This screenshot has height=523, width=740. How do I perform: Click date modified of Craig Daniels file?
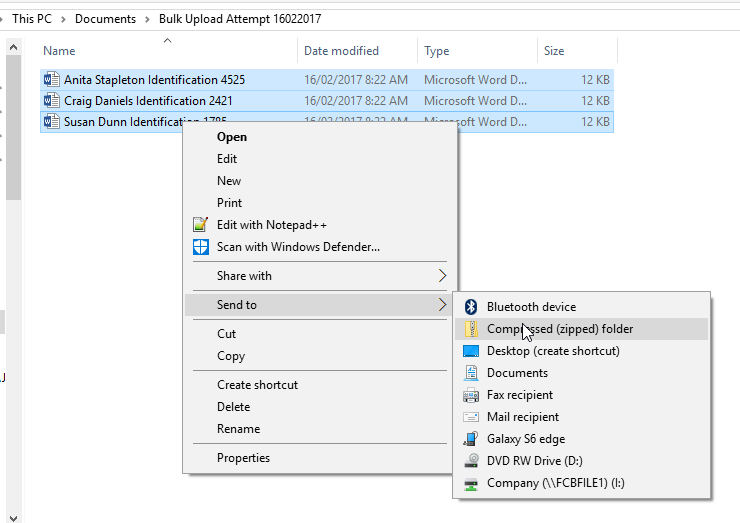click(x=356, y=101)
